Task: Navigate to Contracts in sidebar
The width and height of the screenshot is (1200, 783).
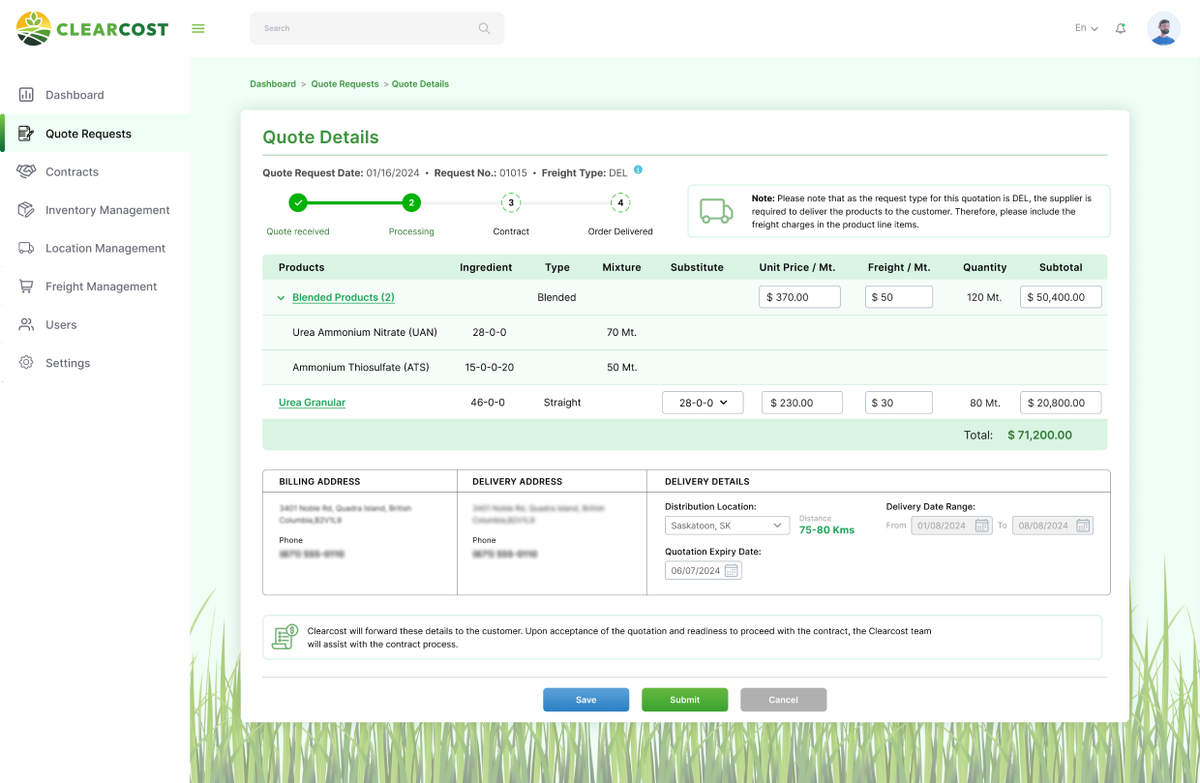Action: pos(72,172)
